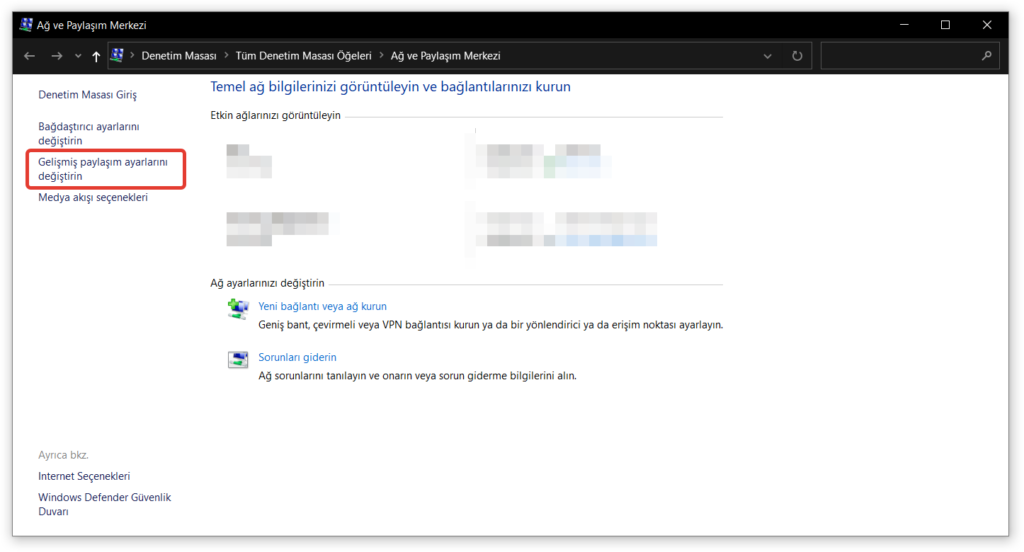
Task: Open Medya akışı seçenekleri
Action: pyautogui.click(x=93, y=197)
